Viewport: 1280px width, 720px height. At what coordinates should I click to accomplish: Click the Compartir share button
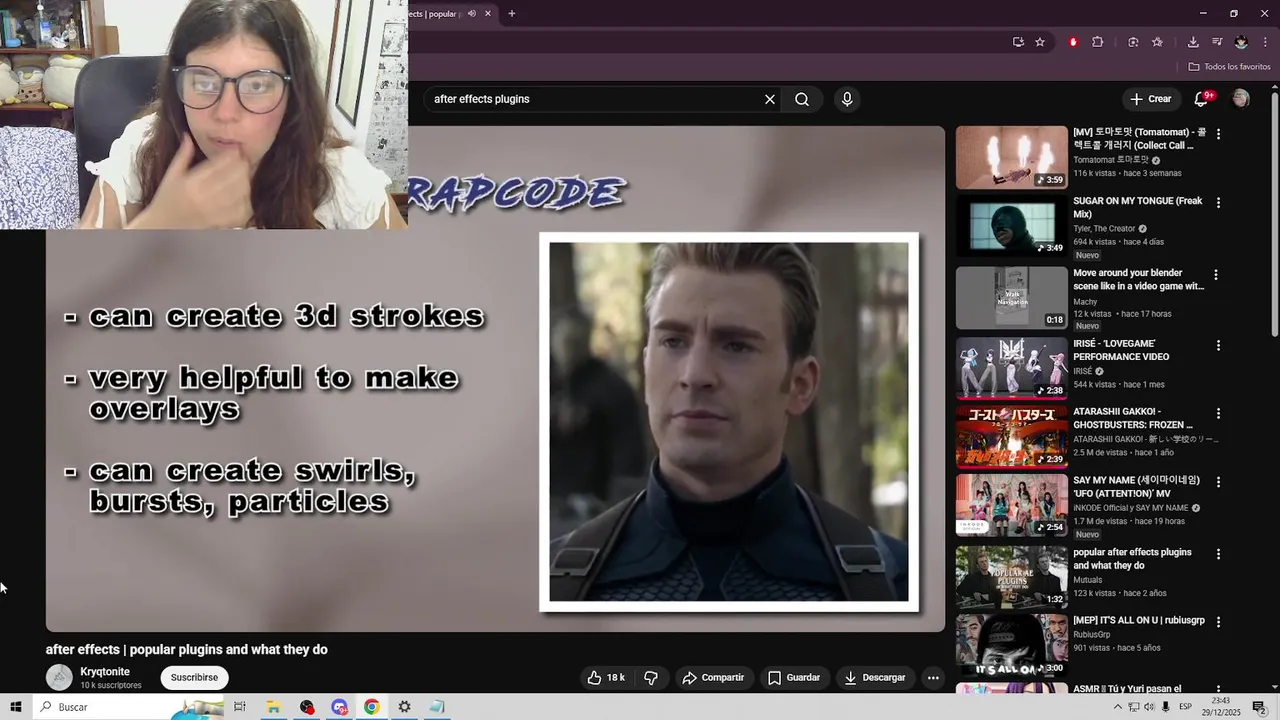click(713, 677)
